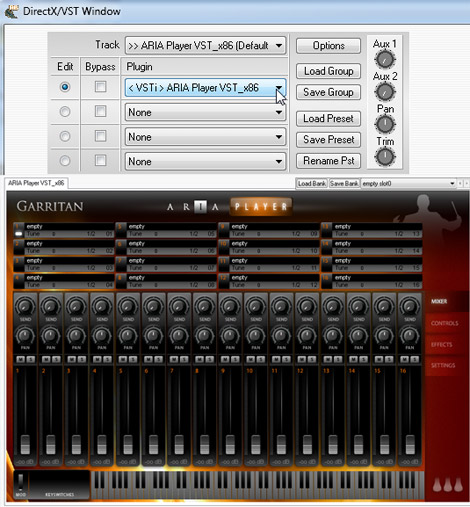This screenshot has height=507, width=470.
Task: Click channel 1 volume fader
Action: tap(25, 444)
